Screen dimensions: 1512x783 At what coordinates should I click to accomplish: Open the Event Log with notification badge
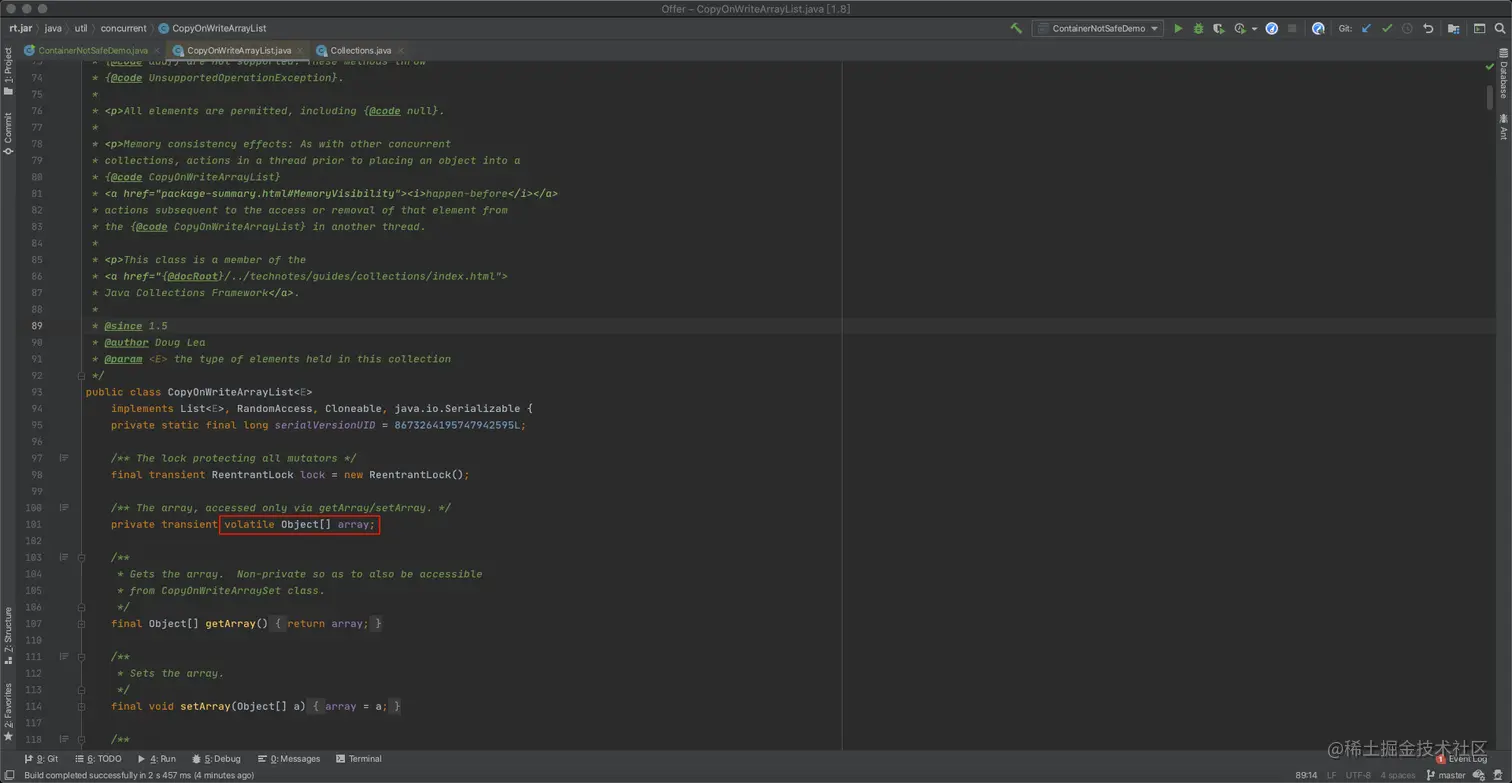[x=1461, y=759]
